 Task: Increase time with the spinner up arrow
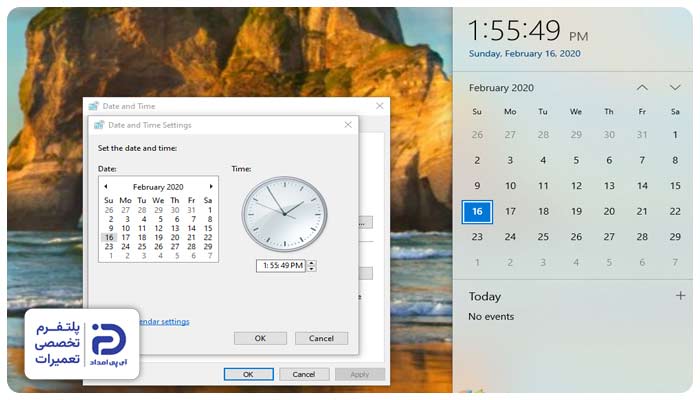312,262
